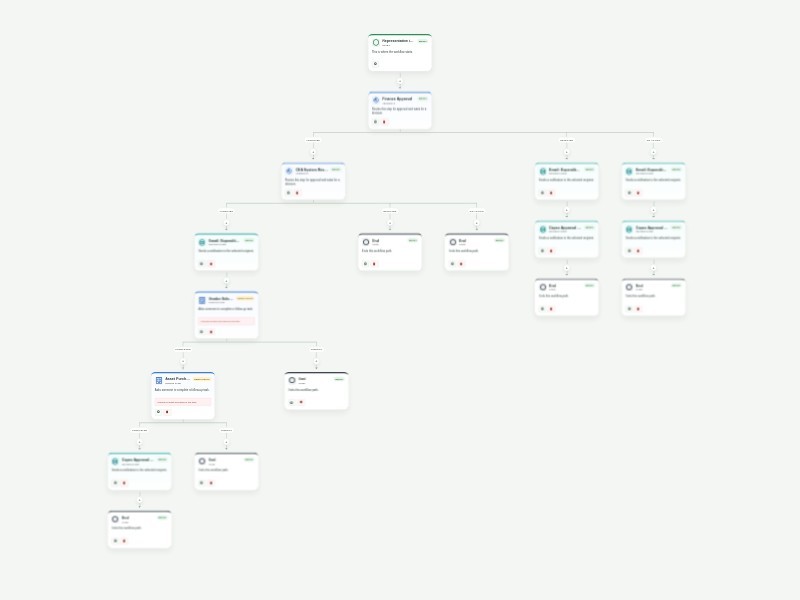Open gear on End node beside Asset Purch...
This screenshot has height=600, width=800.
point(292,402)
